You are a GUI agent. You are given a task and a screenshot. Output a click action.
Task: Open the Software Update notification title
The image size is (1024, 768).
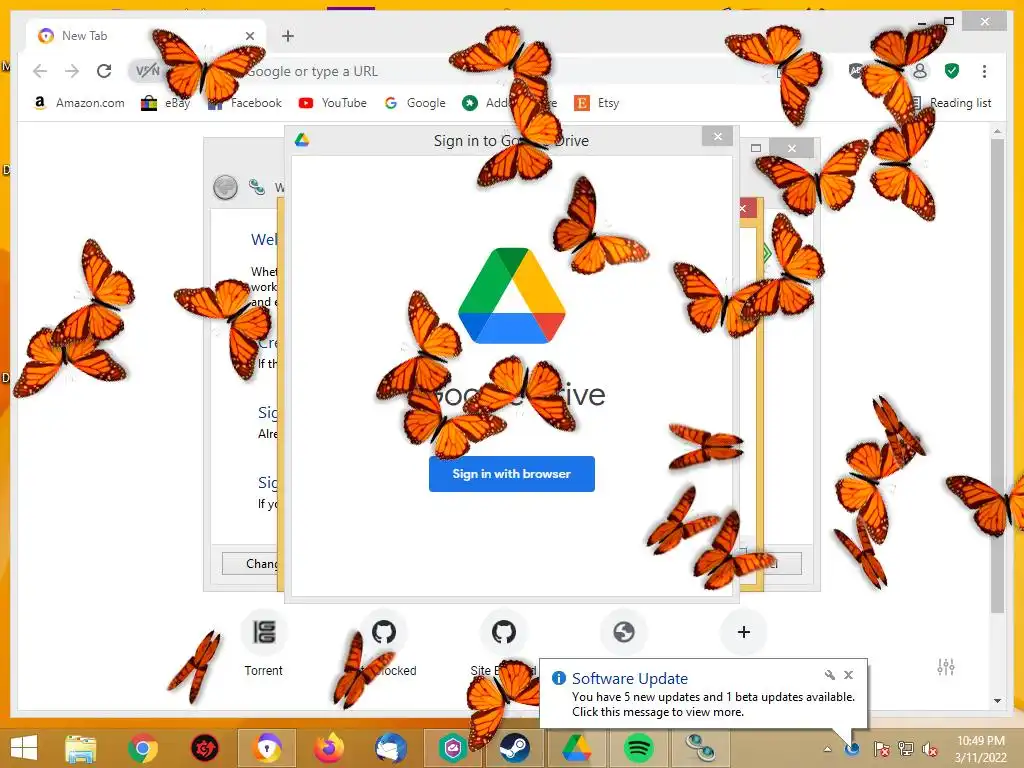[630, 679]
